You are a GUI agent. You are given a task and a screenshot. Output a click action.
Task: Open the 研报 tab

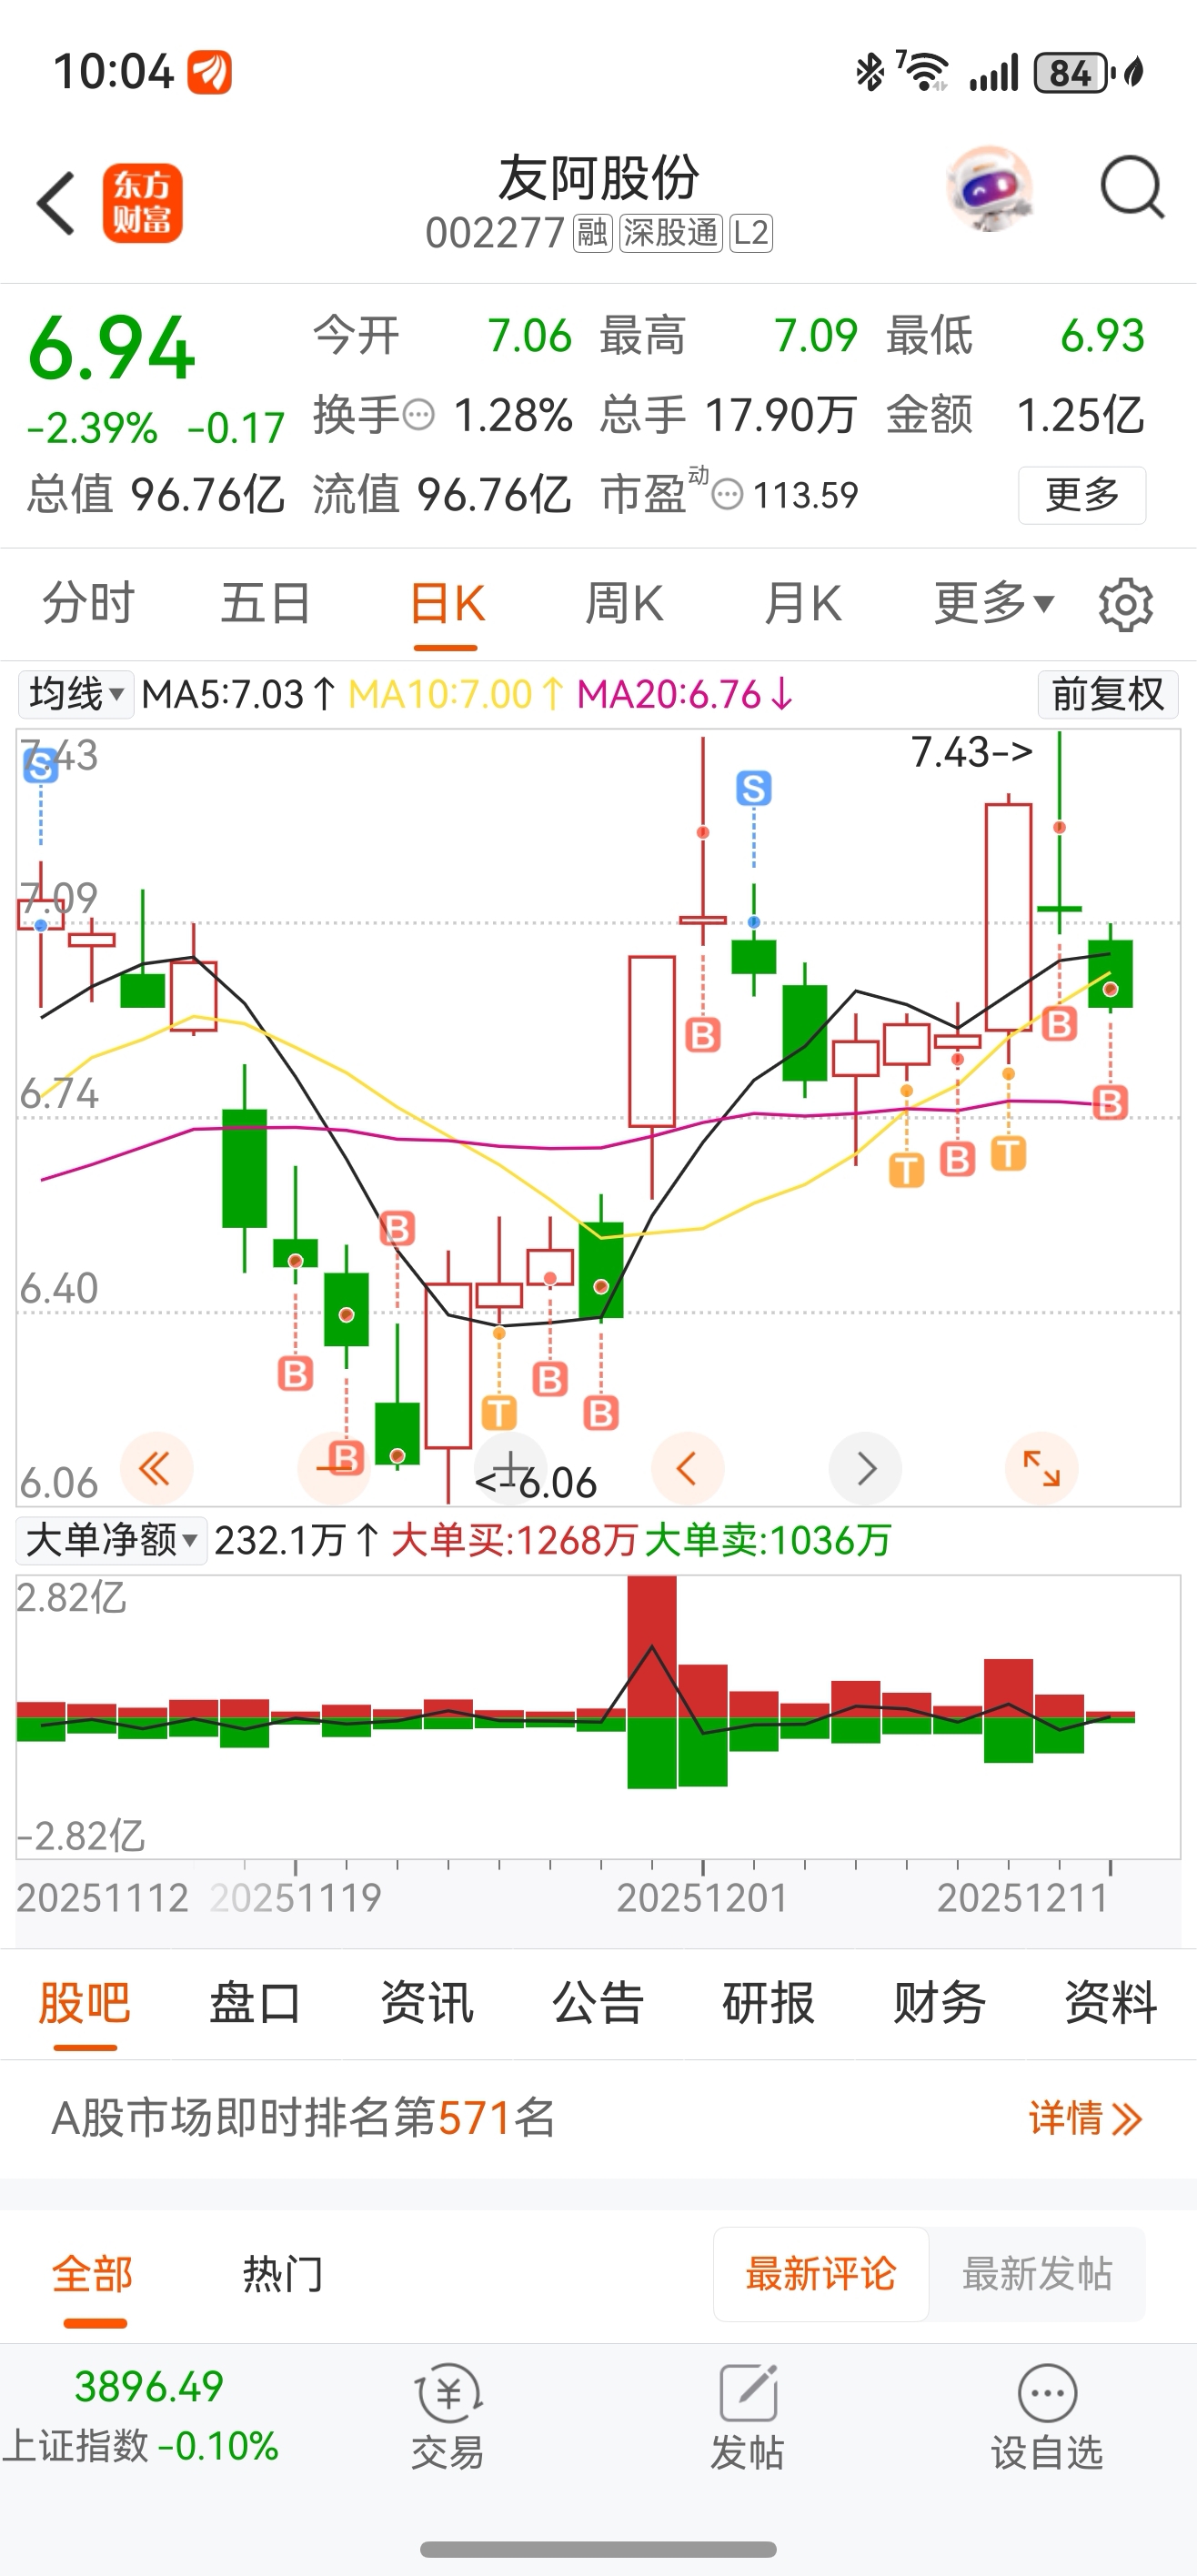click(x=769, y=2003)
